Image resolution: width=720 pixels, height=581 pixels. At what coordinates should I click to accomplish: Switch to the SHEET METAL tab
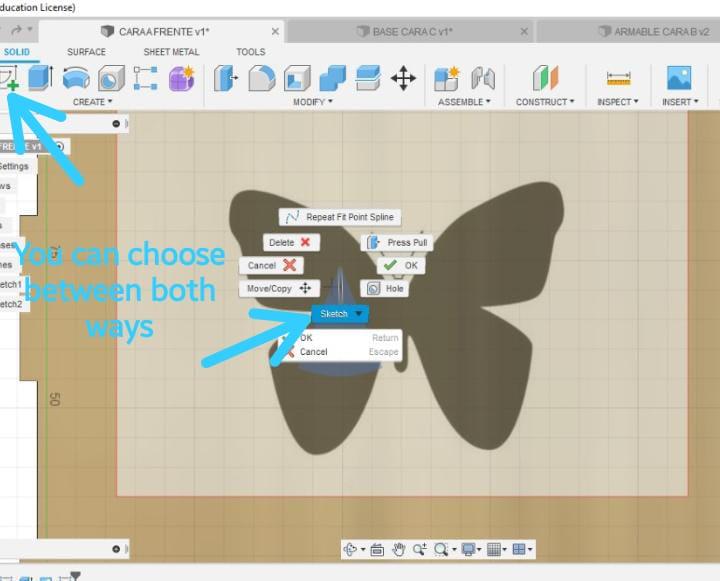pyautogui.click(x=171, y=52)
